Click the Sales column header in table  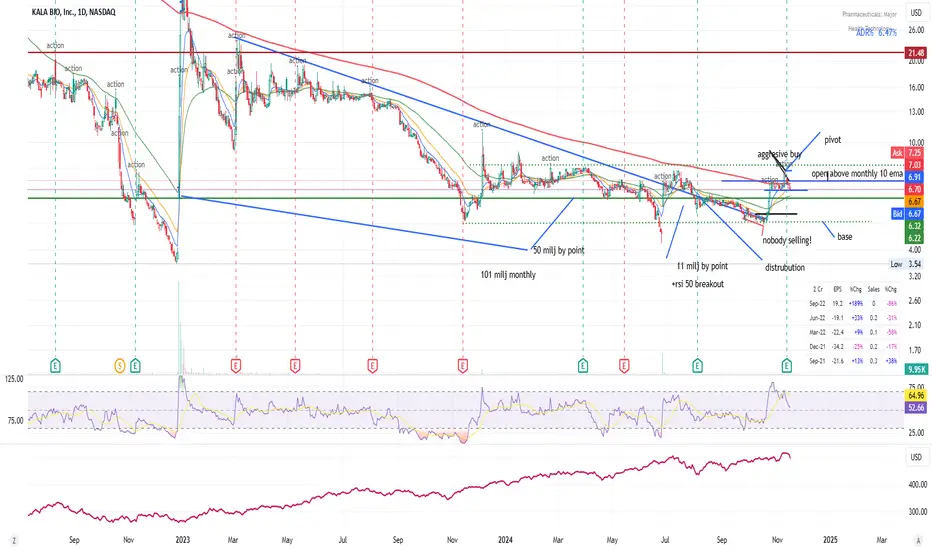tap(873, 290)
